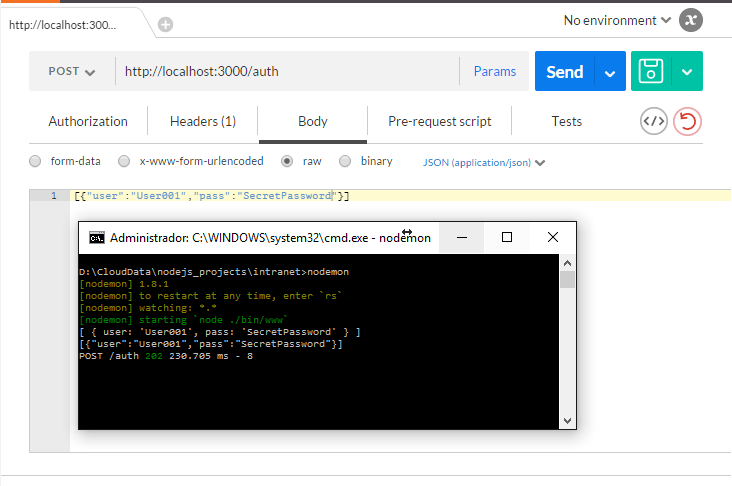Open environment quick look x icon
The width and height of the screenshot is (732, 486).
691,20
